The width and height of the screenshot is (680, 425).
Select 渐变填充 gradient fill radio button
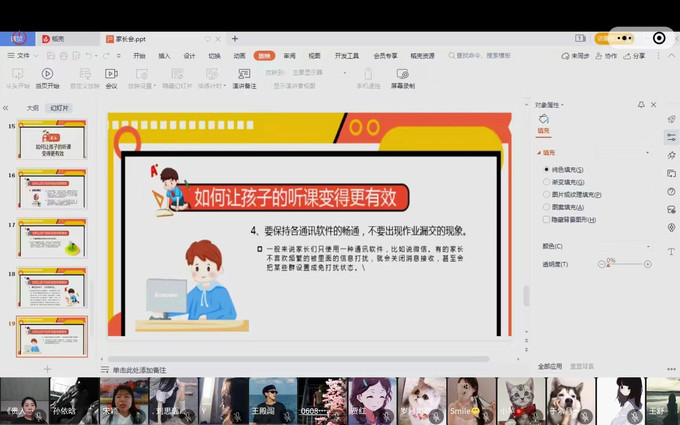[546, 182]
